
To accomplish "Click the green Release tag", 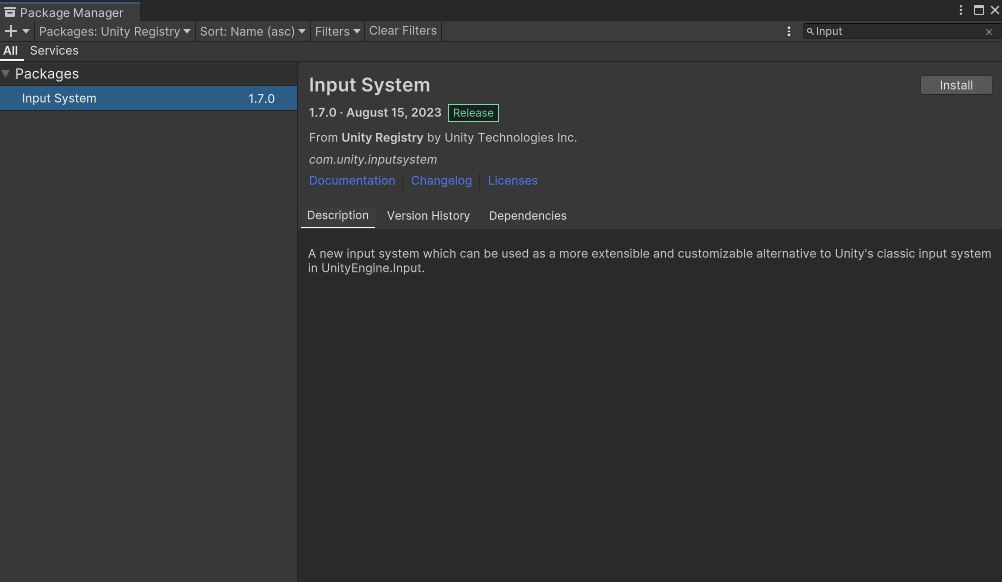I will [x=474, y=113].
